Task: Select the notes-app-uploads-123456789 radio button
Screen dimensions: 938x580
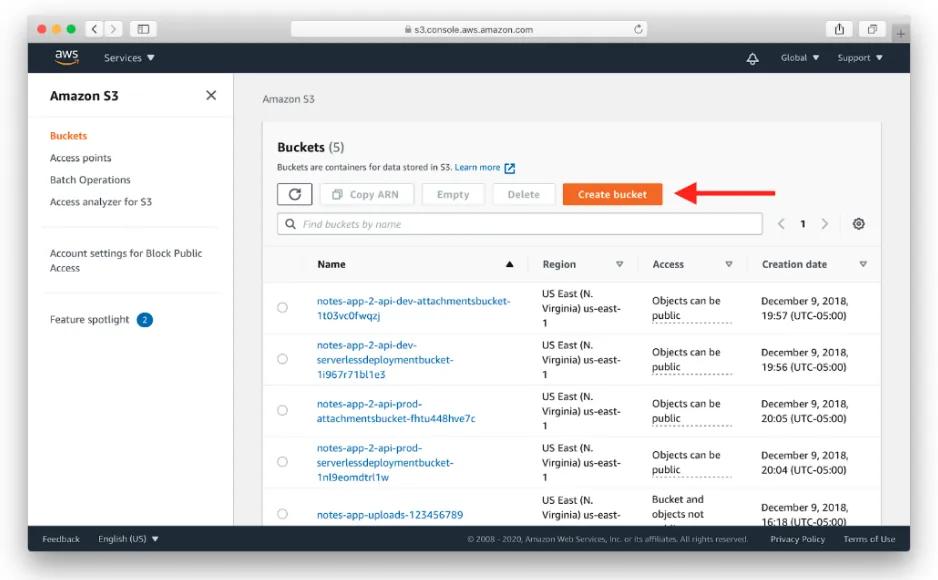Action: coord(282,514)
